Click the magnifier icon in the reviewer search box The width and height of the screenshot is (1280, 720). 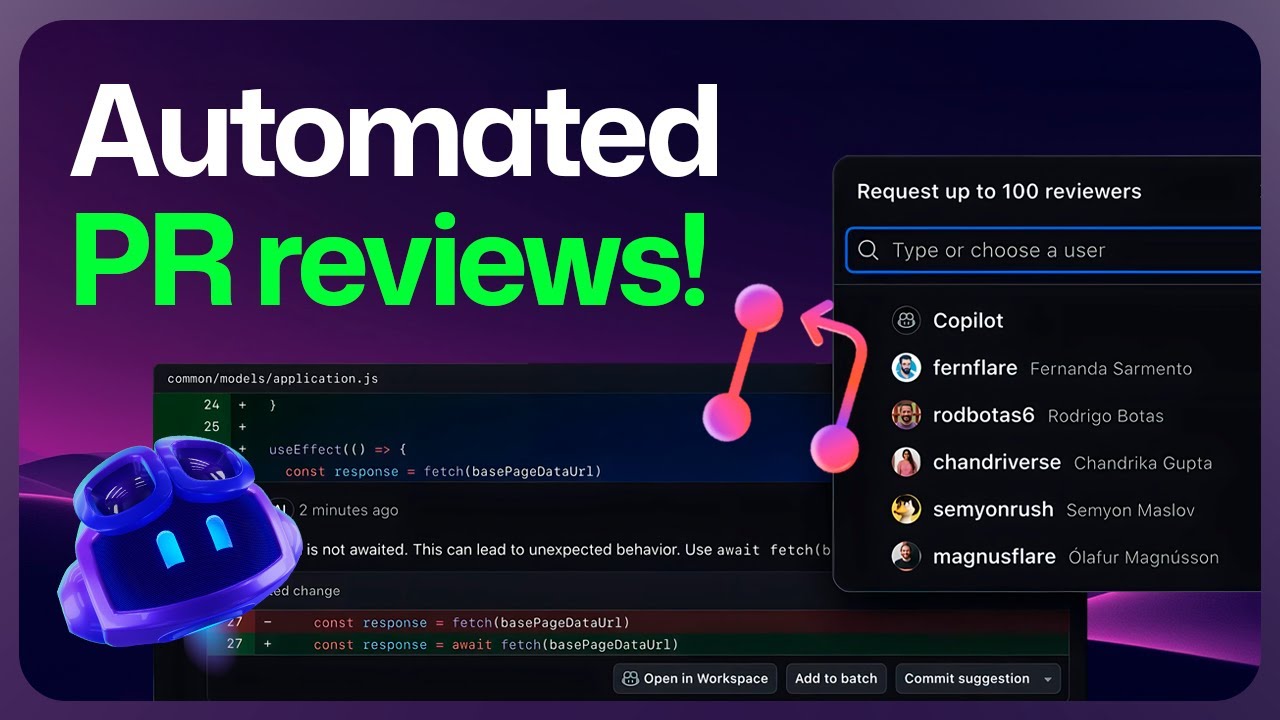(x=869, y=250)
